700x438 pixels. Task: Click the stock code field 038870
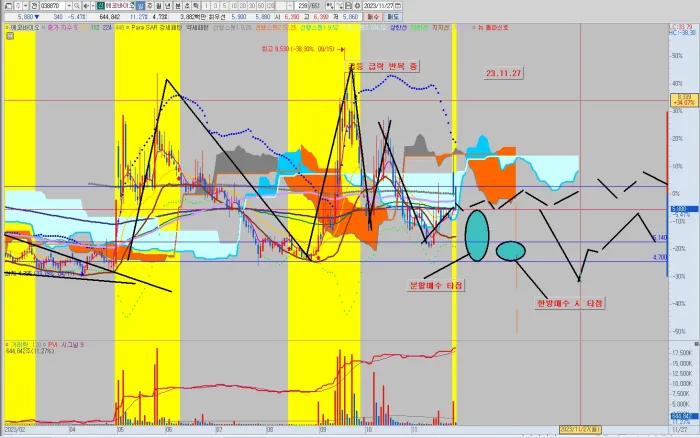click(52, 6)
